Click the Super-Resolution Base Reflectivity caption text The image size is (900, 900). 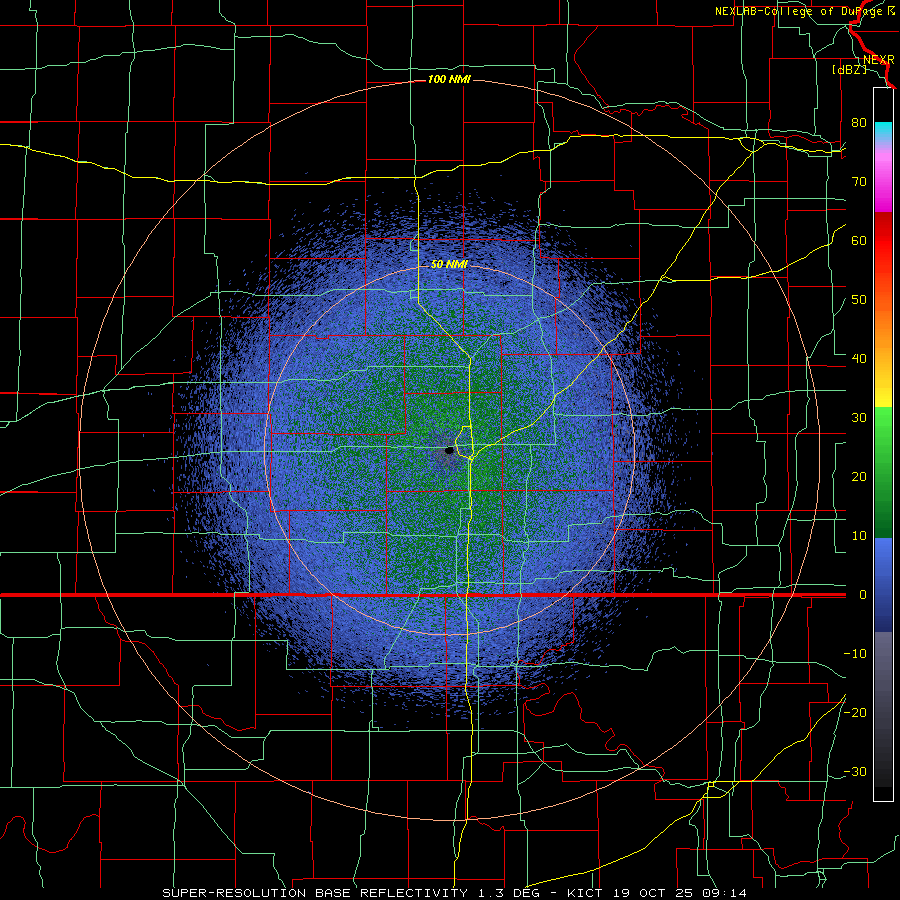[314, 893]
